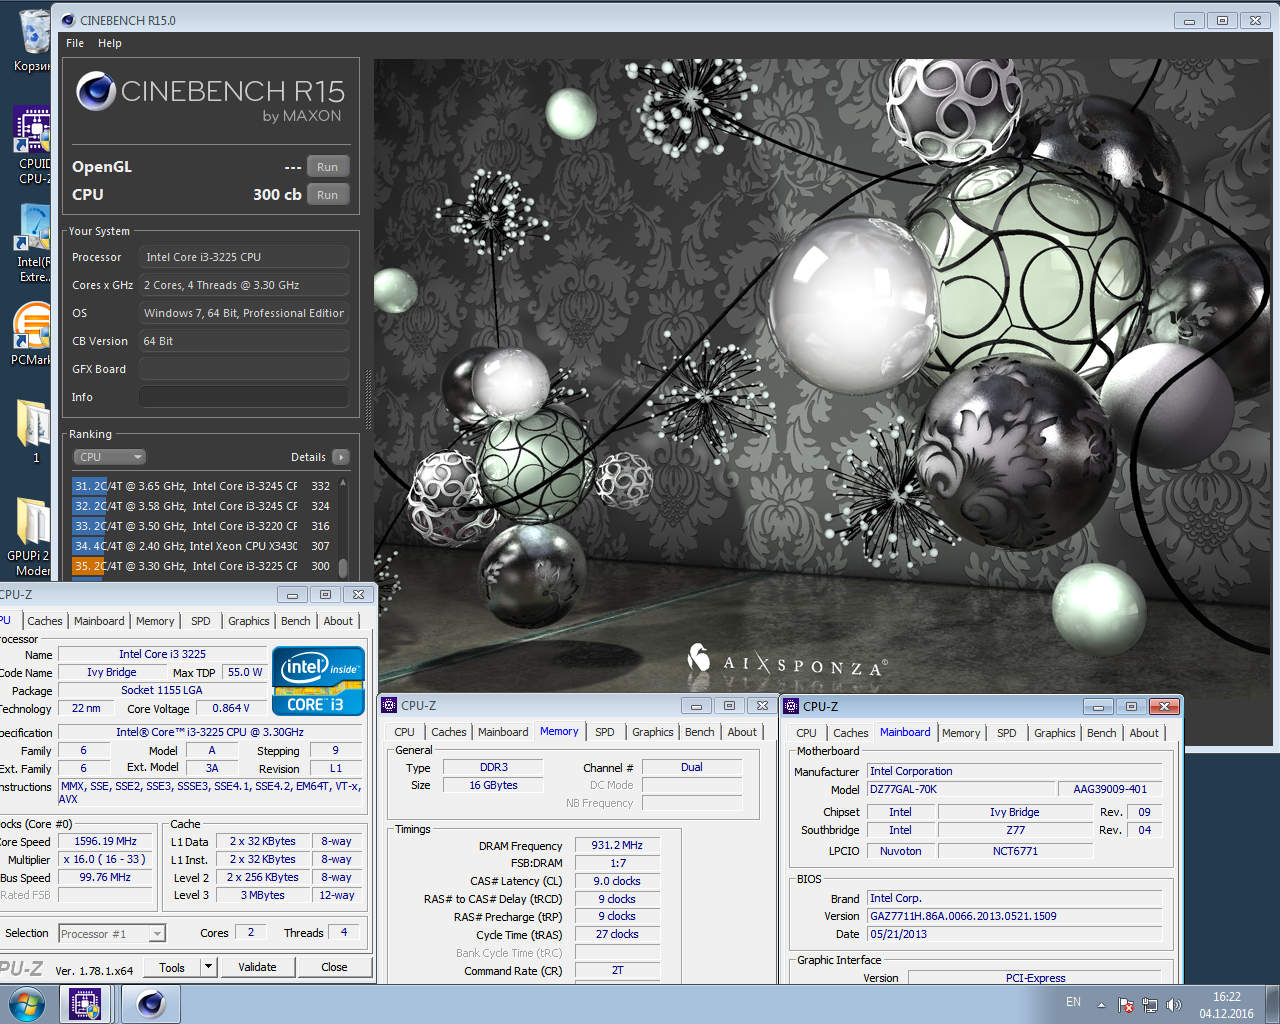Screen dimensions: 1280x1024
Task: Open the Intel Extreme Tuning desktop shortcut
Action: [34, 243]
